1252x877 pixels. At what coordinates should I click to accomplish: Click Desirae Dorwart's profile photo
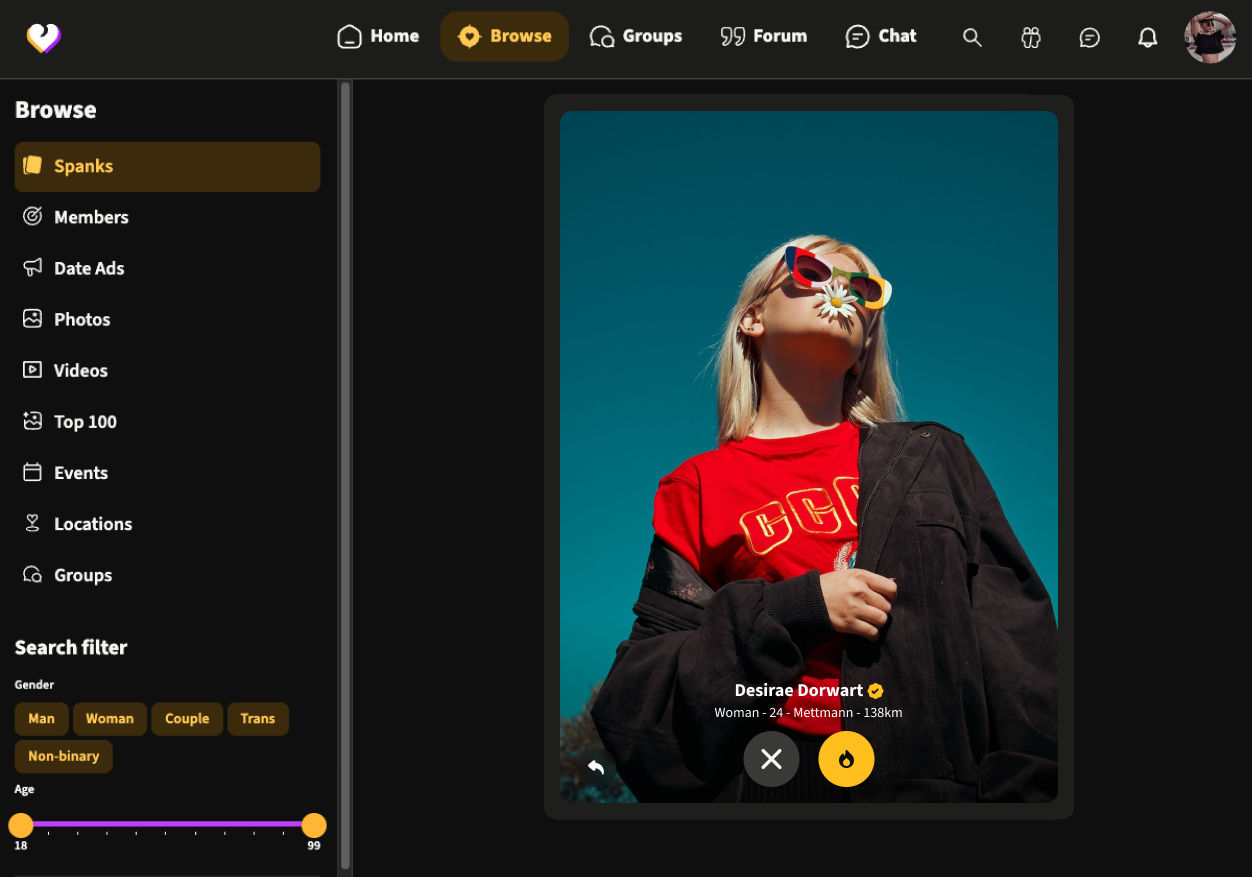tap(808, 400)
